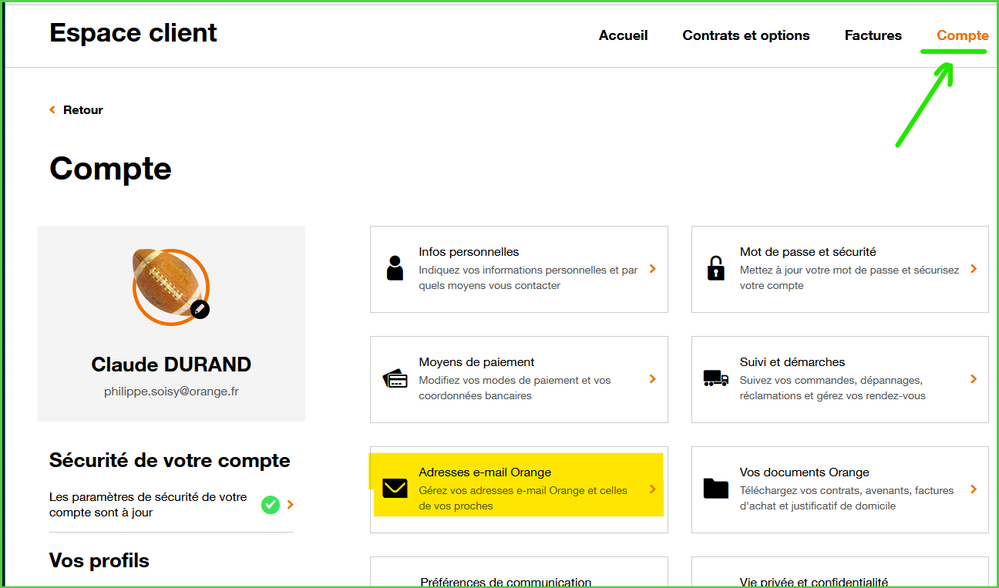This screenshot has height=588, width=999.
Task: Open the Moyens de paiement title
Action: pyautogui.click(x=477, y=362)
